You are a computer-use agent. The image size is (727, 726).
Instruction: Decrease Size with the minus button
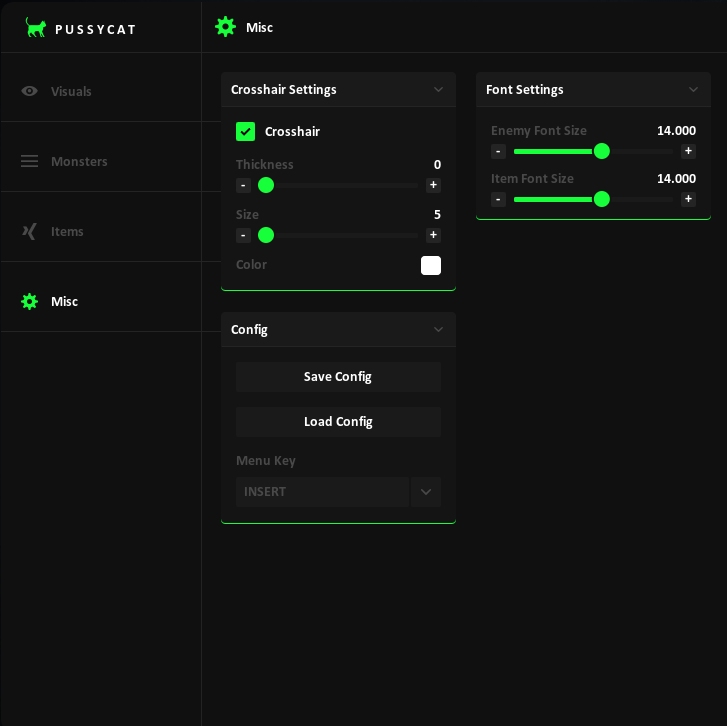point(243,235)
